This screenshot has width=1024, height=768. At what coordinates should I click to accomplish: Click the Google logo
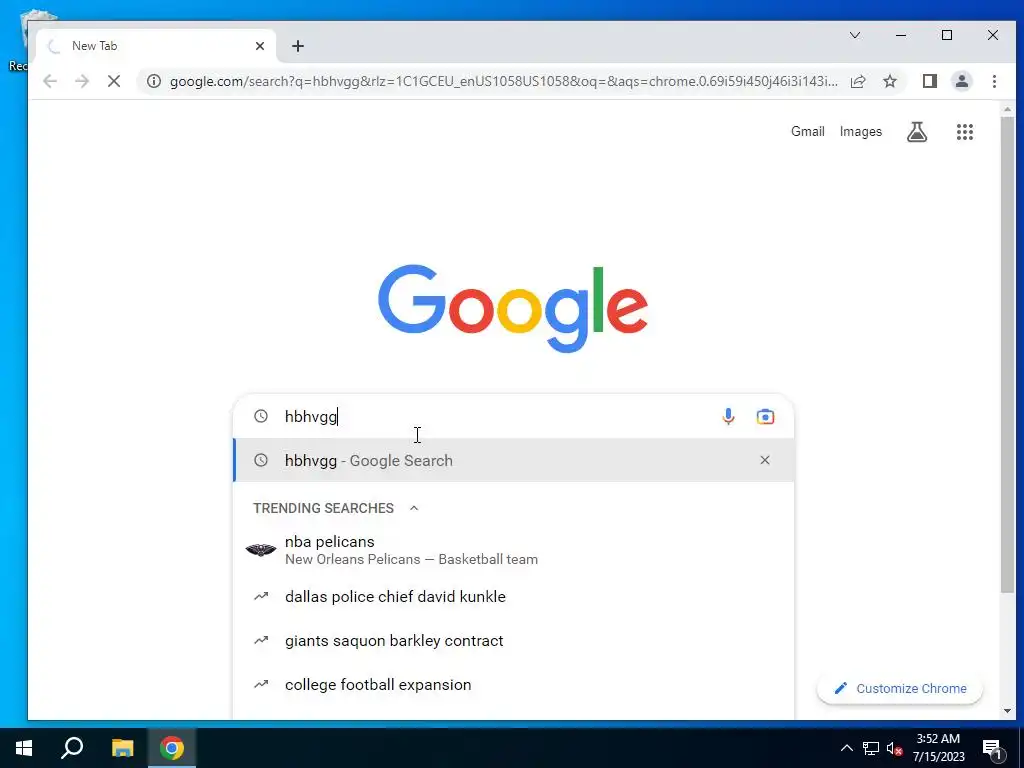coord(513,308)
